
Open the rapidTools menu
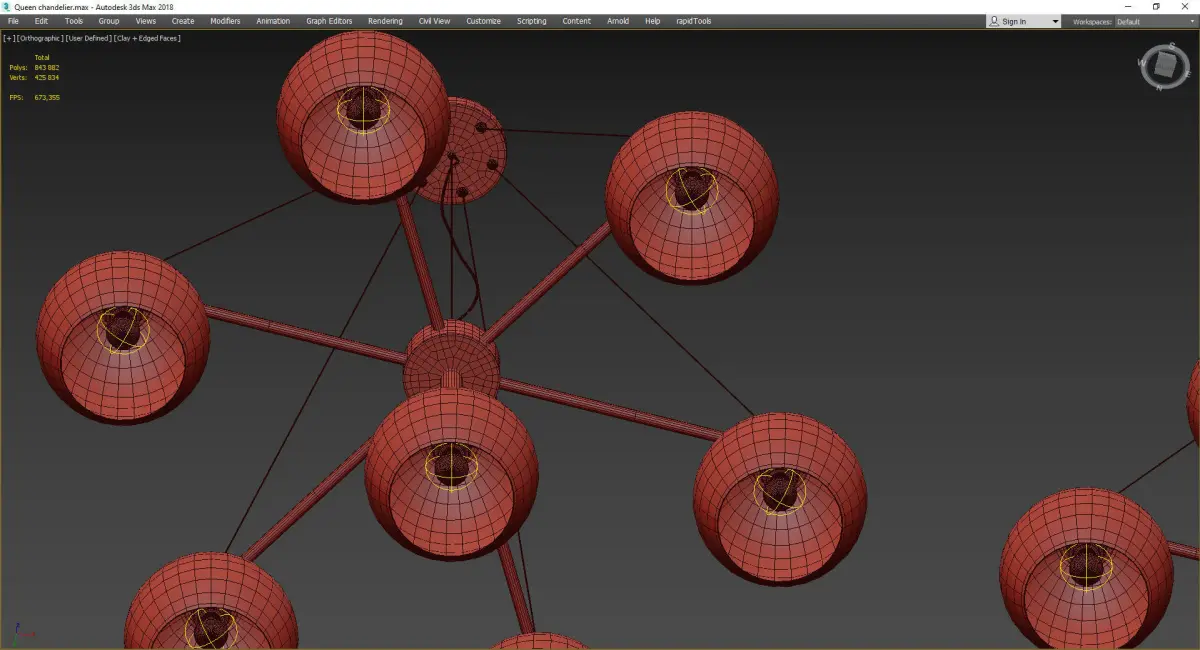pyautogui.click(x=694, y=21)
